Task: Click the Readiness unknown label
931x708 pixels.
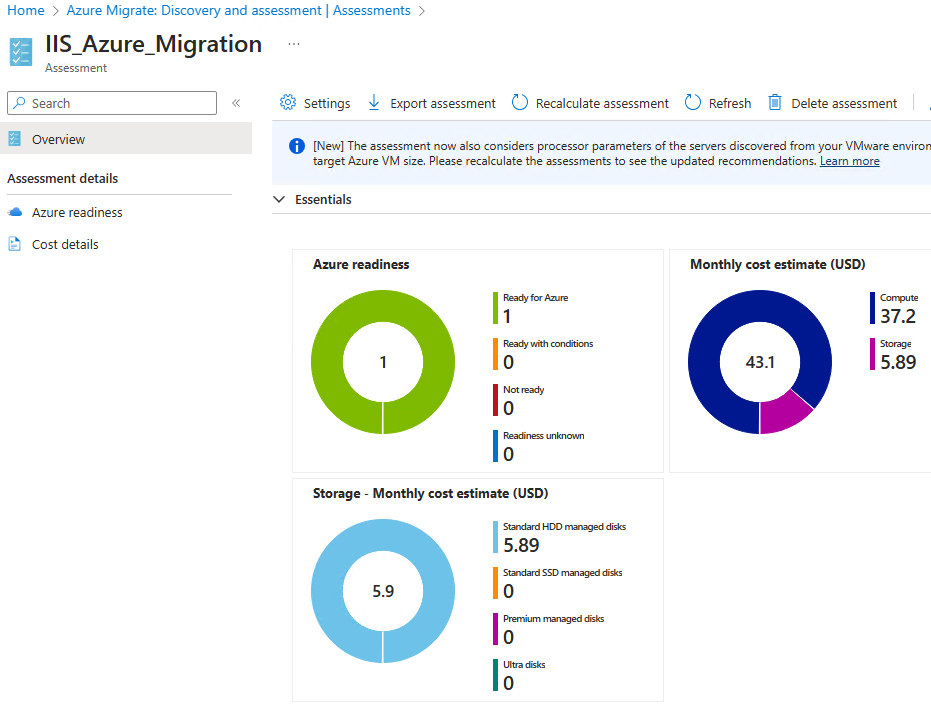Action: coord(544,435)
